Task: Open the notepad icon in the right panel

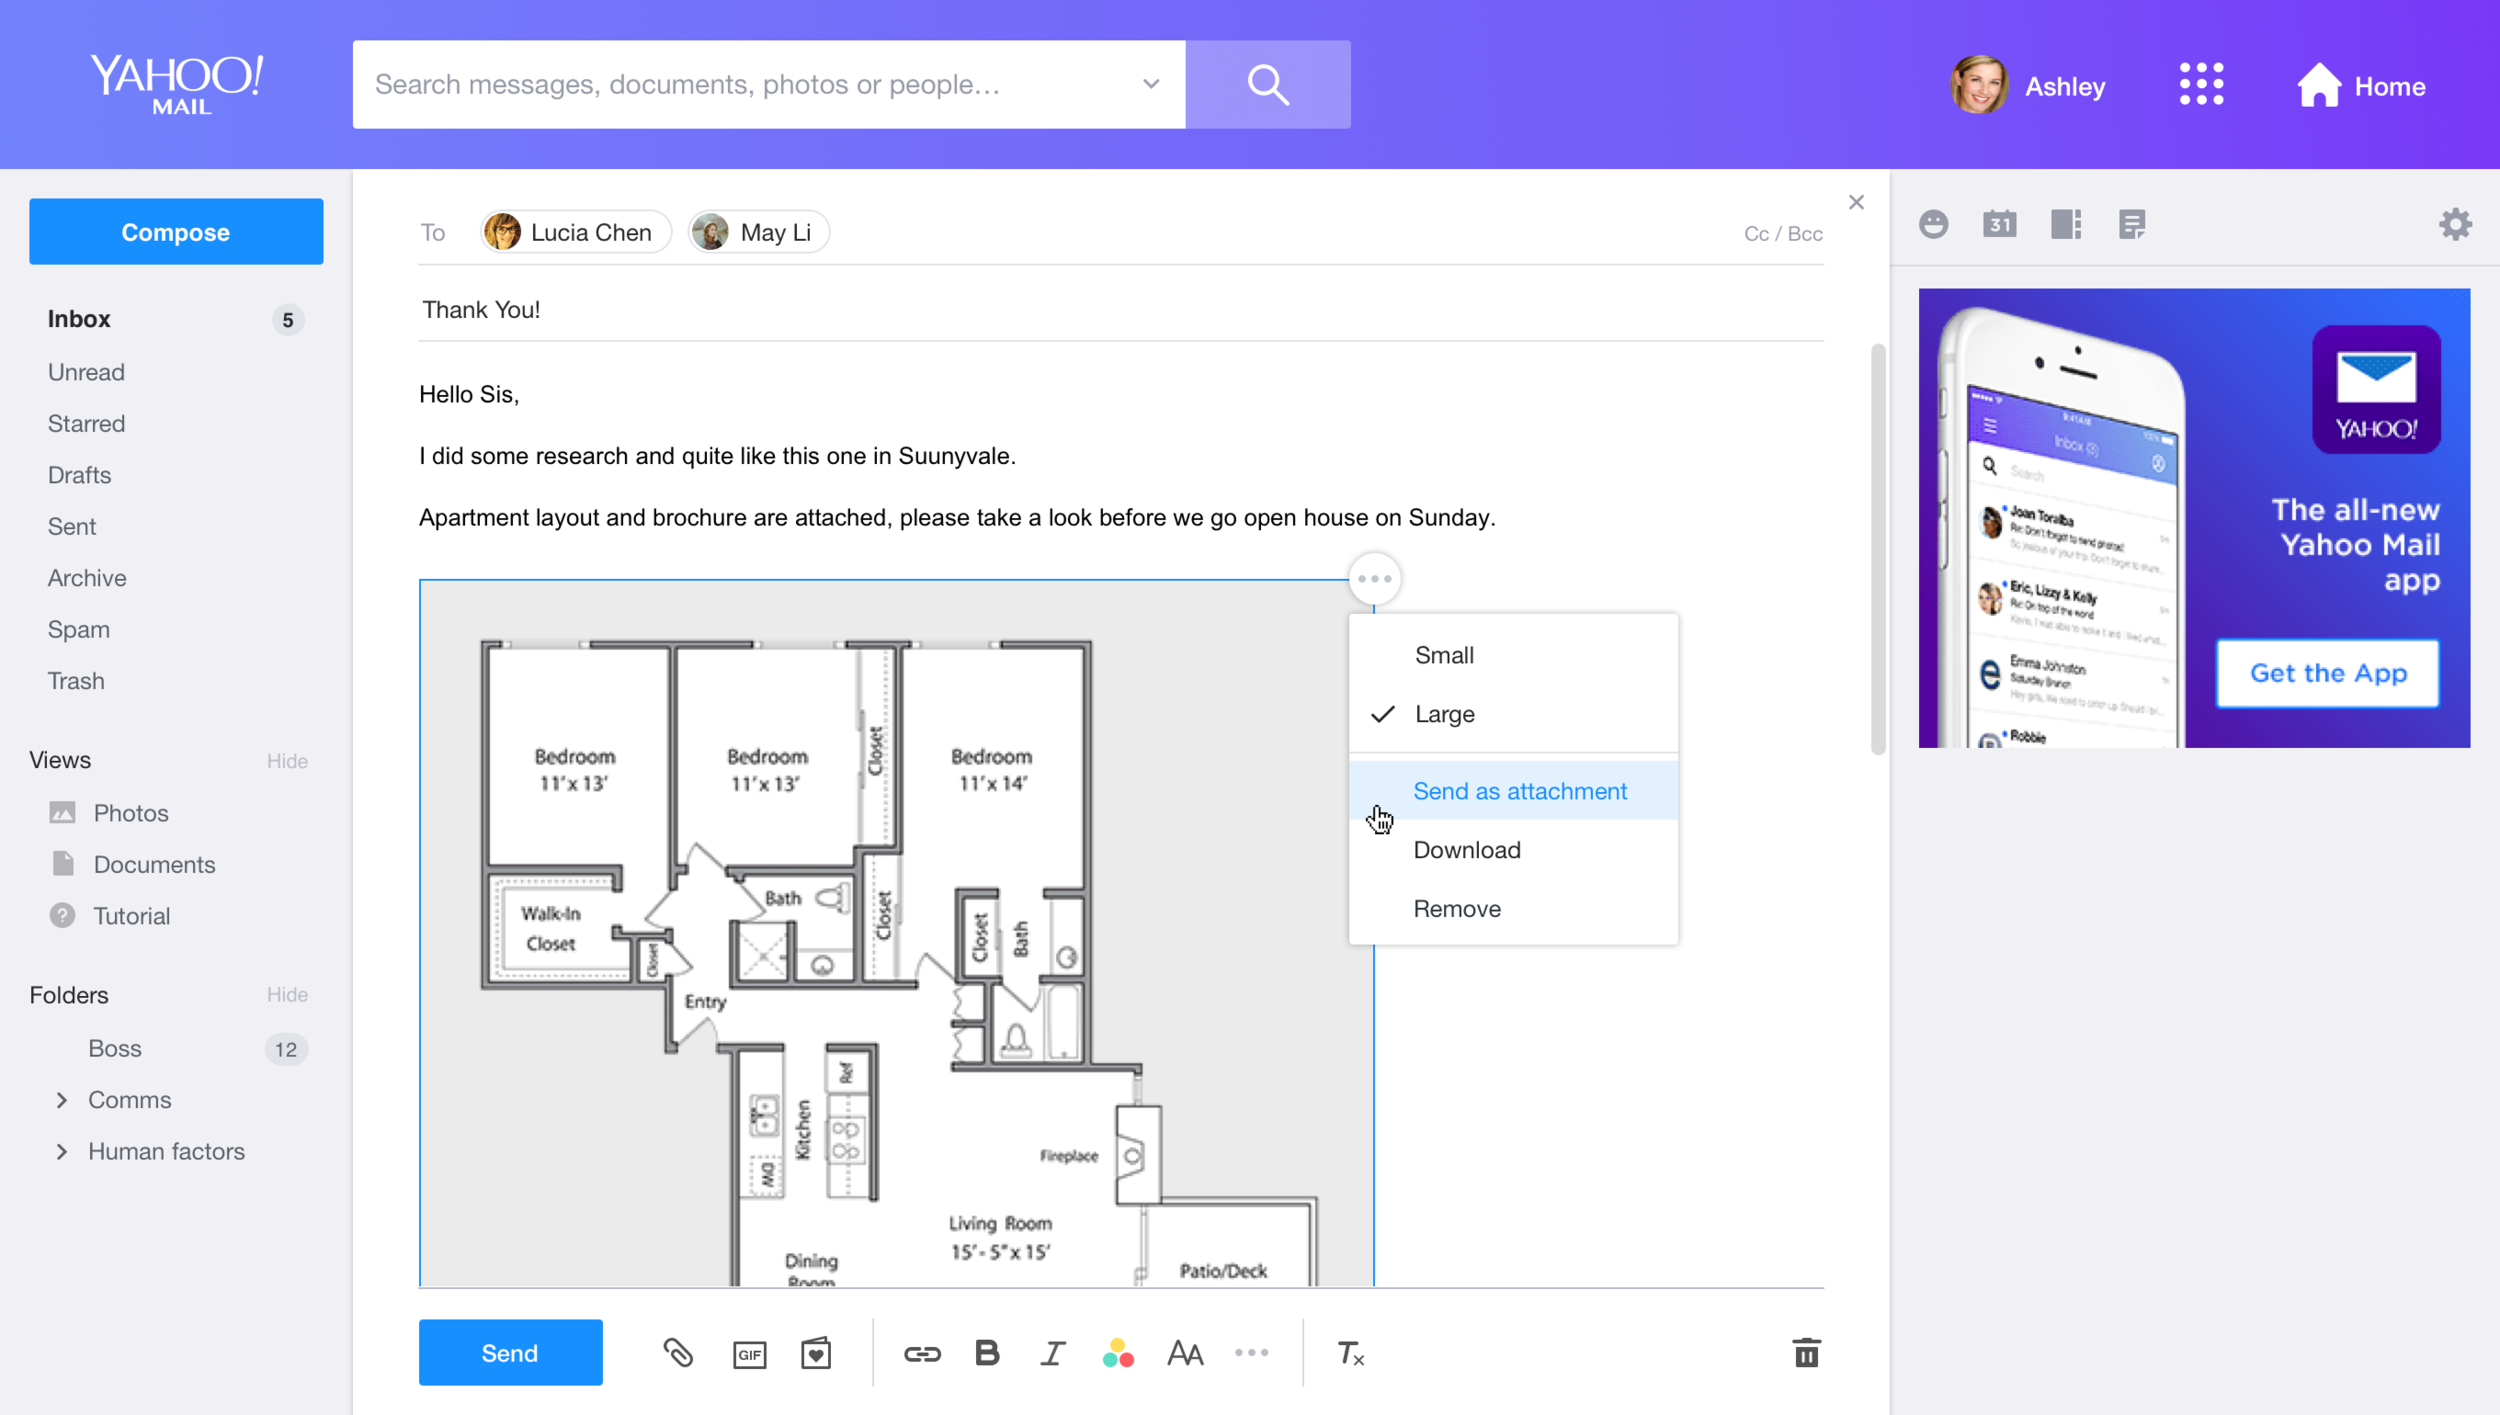Action: click(x=2131, y=224)
